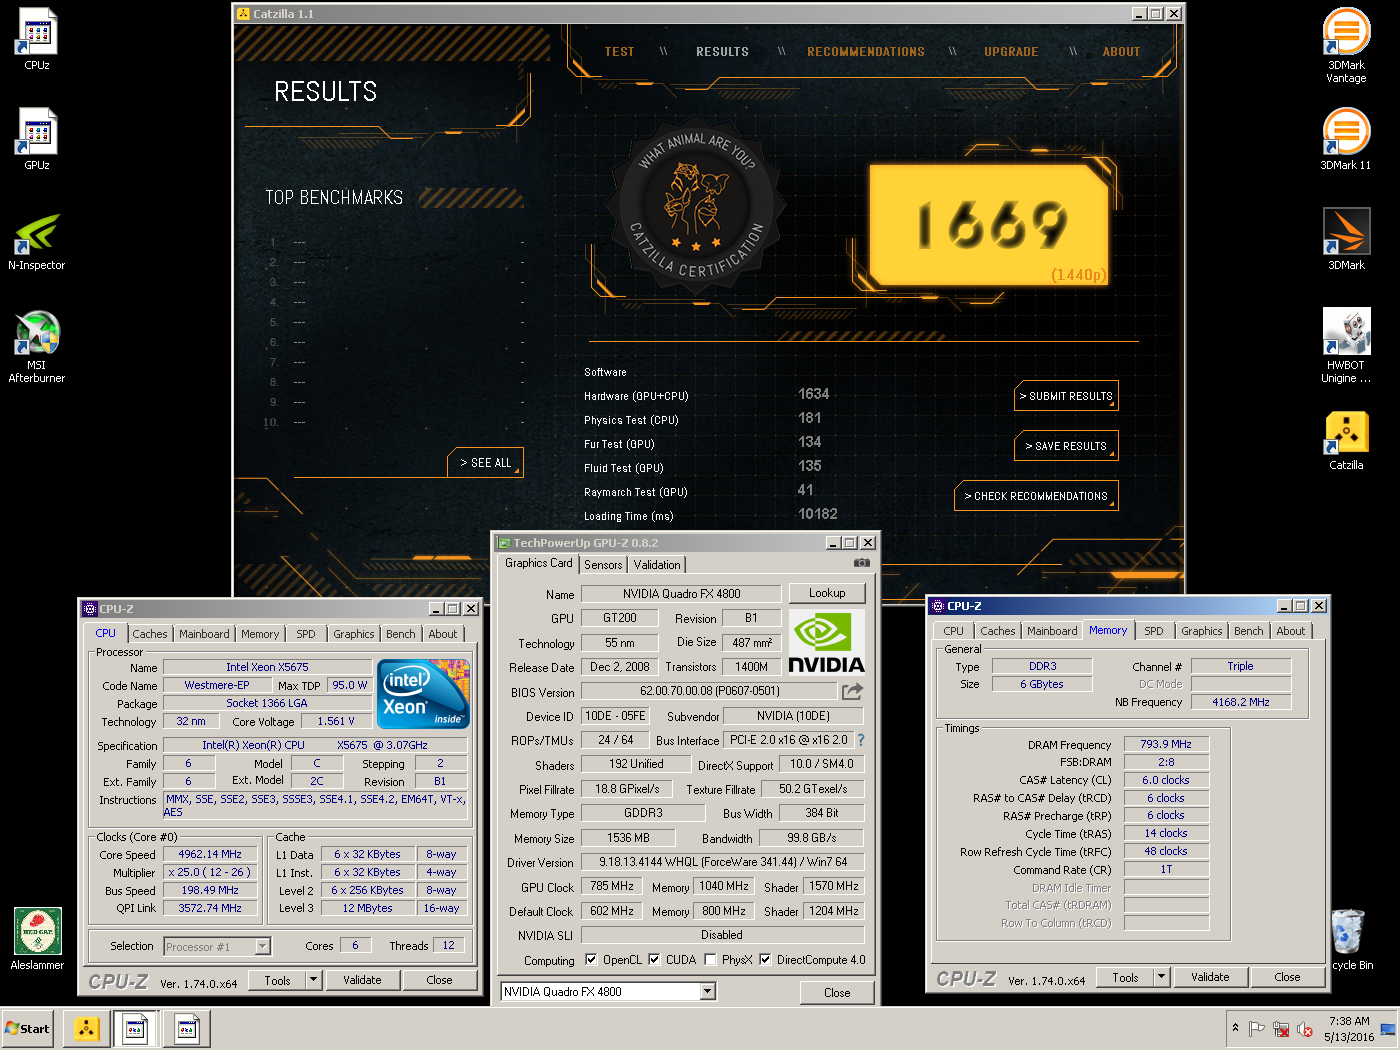
Task: Open the Aleslammer desktop icon
Action: point(37,938)
